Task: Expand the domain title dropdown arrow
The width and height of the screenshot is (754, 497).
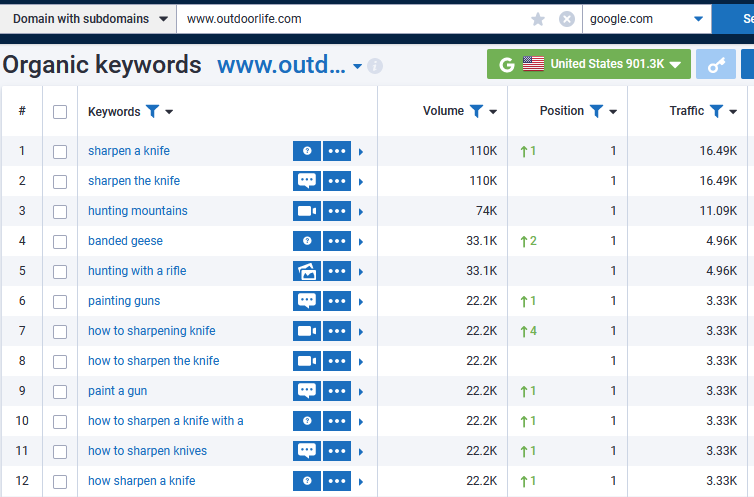Action: pyautogui.click(x=357, y=66)
